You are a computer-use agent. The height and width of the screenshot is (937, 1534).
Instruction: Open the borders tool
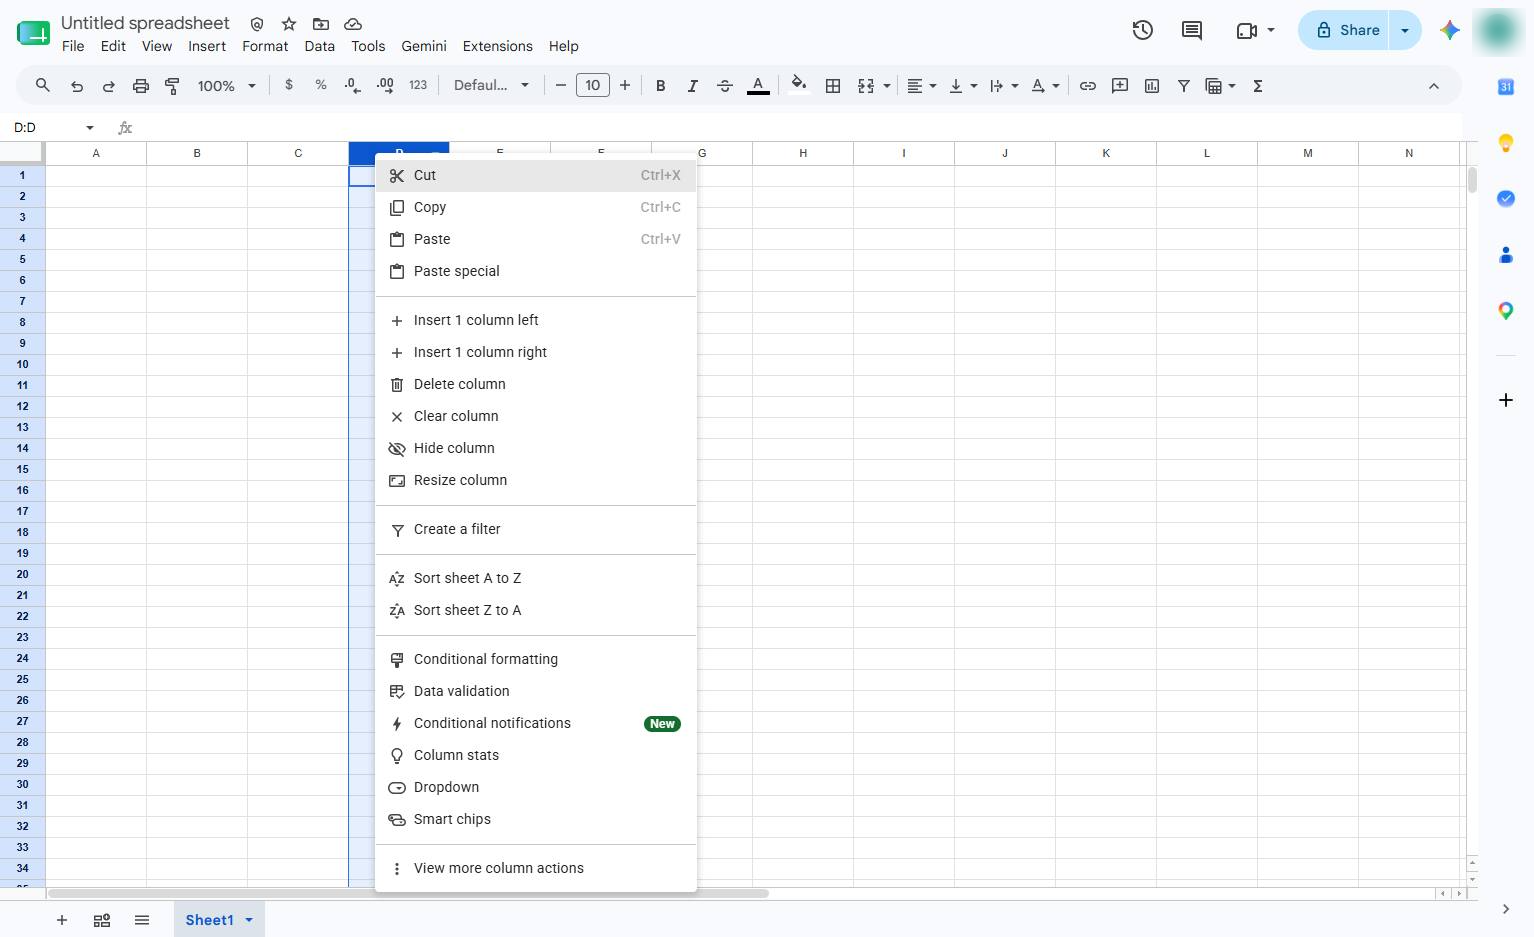click(x=832, y=86)
